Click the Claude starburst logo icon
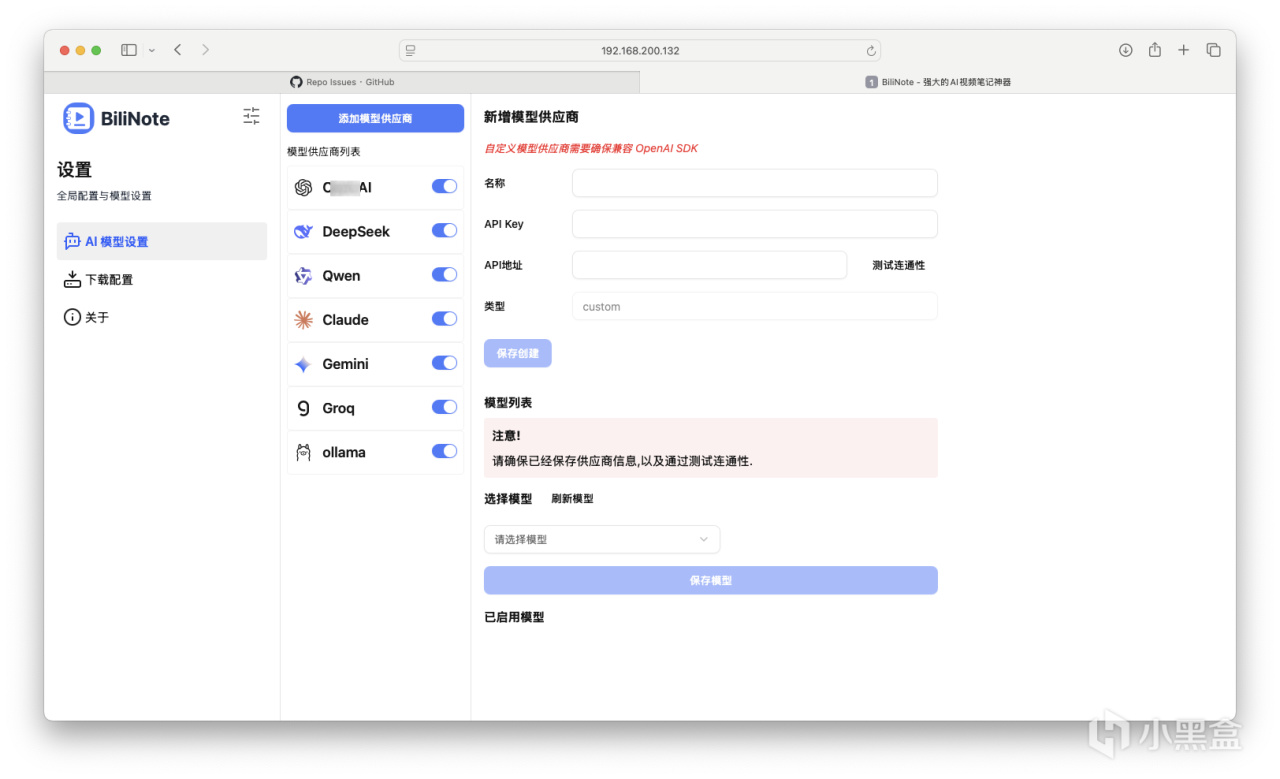Image resolution: width=1280 pixels, height=779 pixels. click(x=303, y=320)
